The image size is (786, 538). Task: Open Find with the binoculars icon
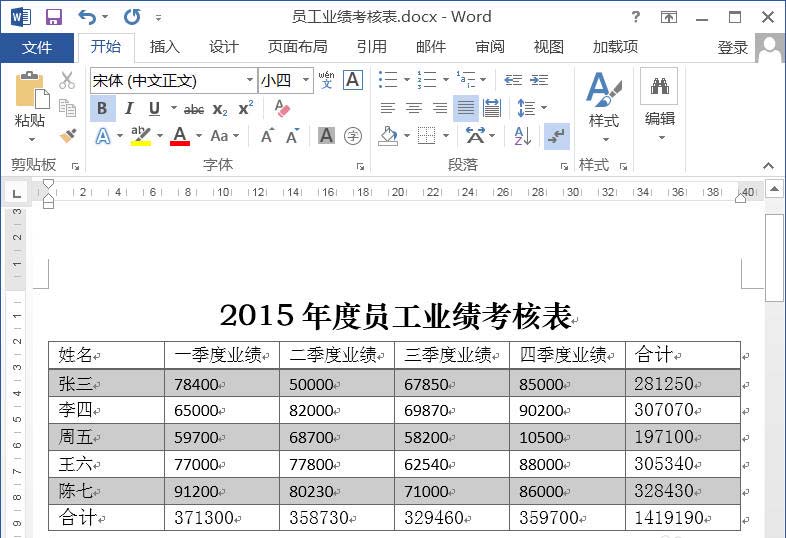659,88
